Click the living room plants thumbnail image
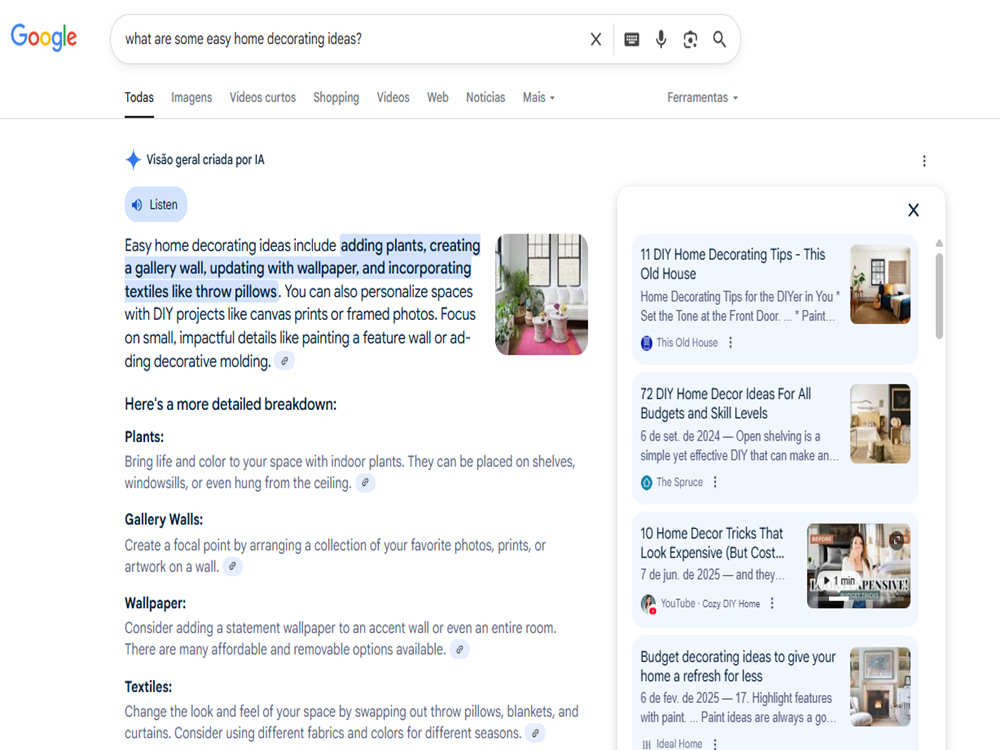The width and height of the screenshot is (1000, 750). point(541,294)
